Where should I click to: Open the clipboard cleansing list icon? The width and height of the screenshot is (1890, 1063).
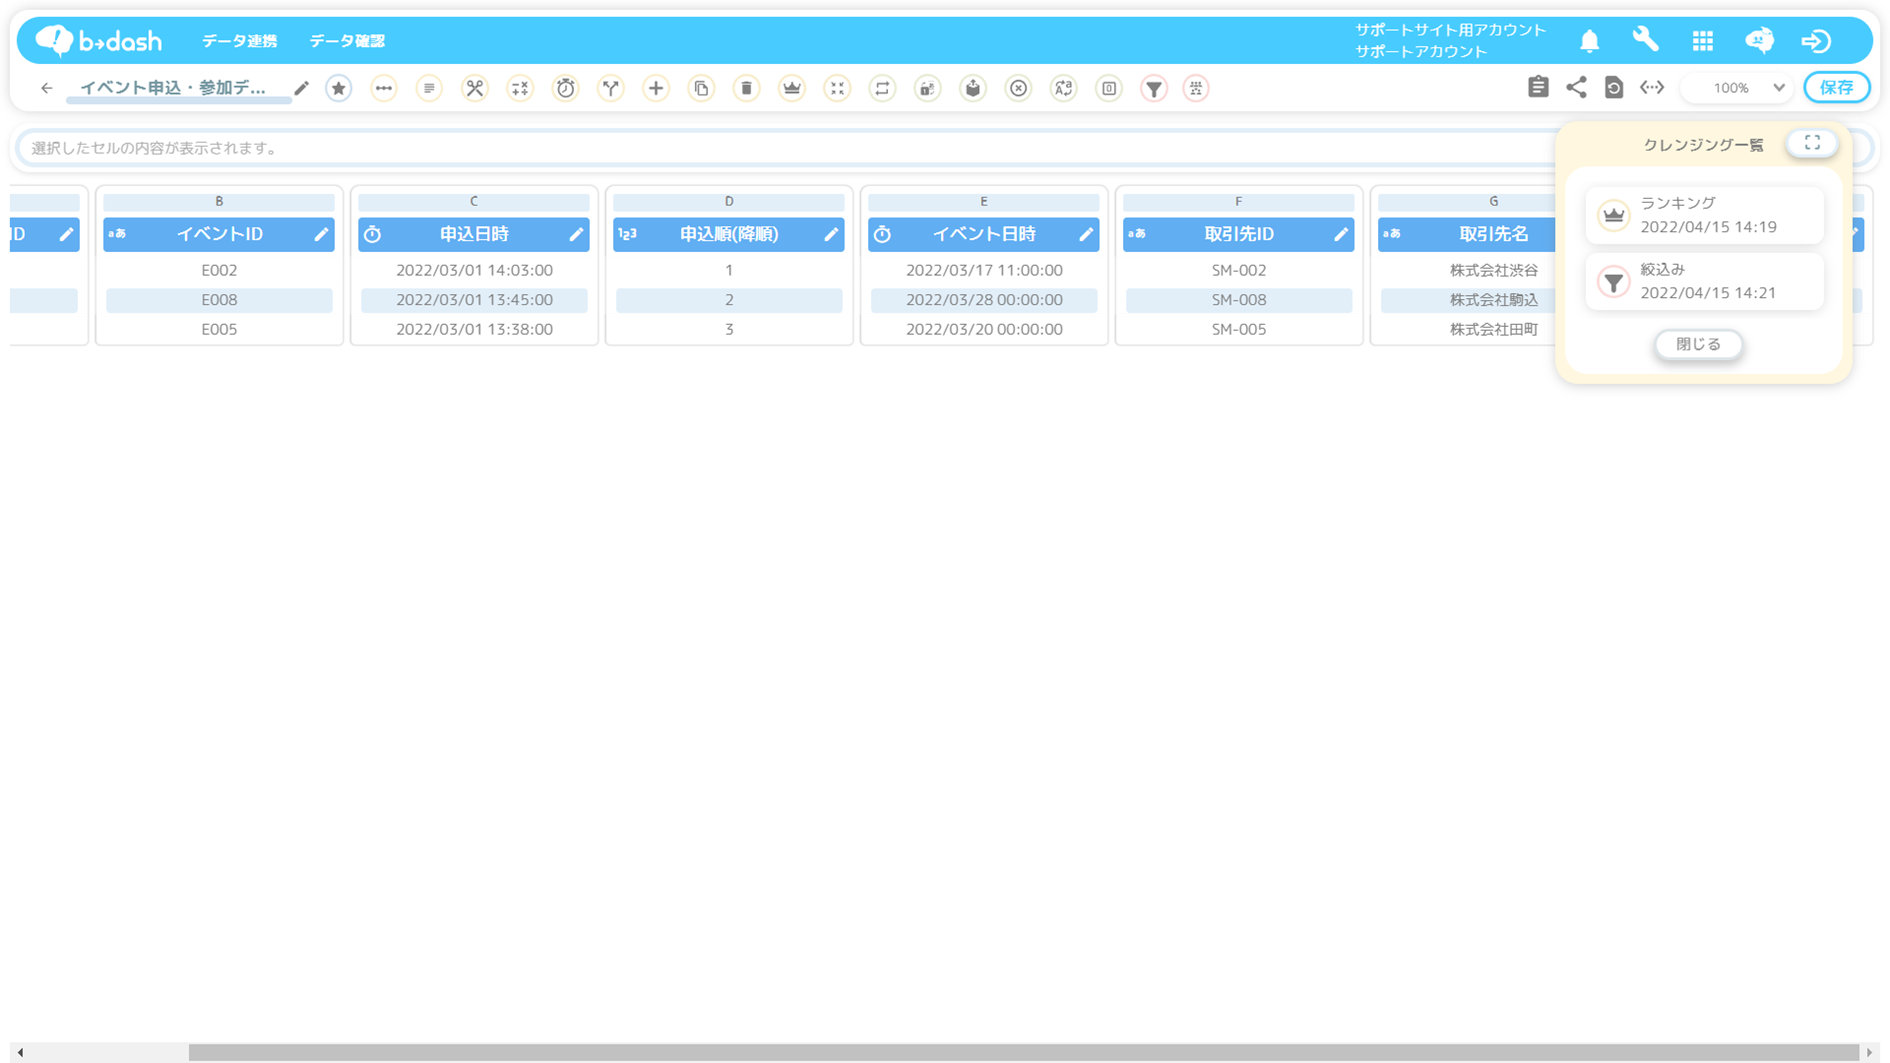[1538, 87]
